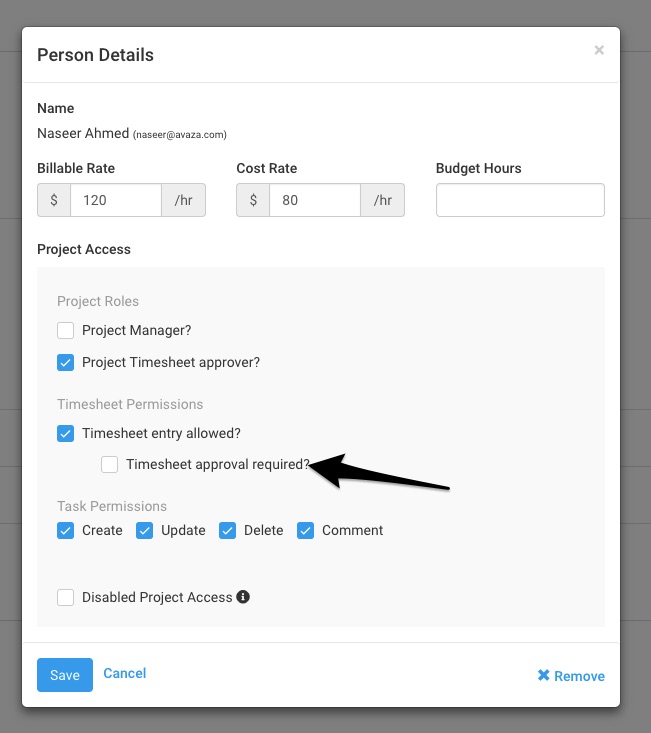Screen dimensions: 651x733
Task: Uncheck the Create task permission
Action: [x=65, y=531]
